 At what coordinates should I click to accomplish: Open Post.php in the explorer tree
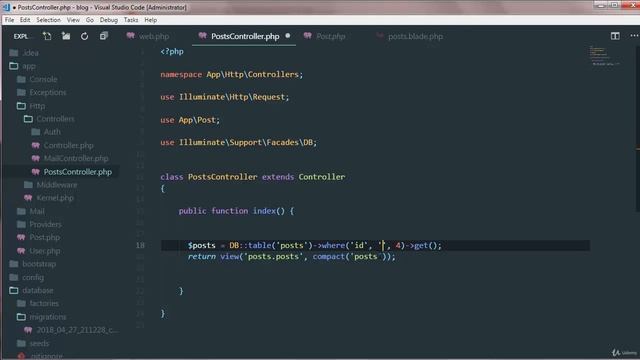tap(44, 237)
